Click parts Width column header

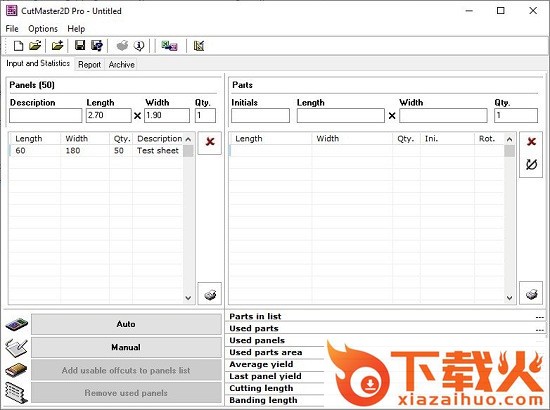pyautogui.click(x=352, y=139)
